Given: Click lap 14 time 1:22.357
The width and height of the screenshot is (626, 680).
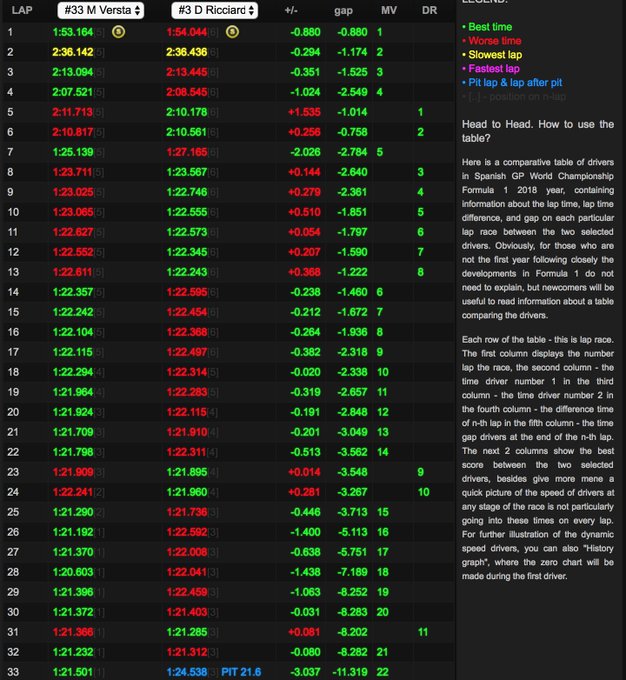Looking at the screenshot, I should [x=72, y=292].
